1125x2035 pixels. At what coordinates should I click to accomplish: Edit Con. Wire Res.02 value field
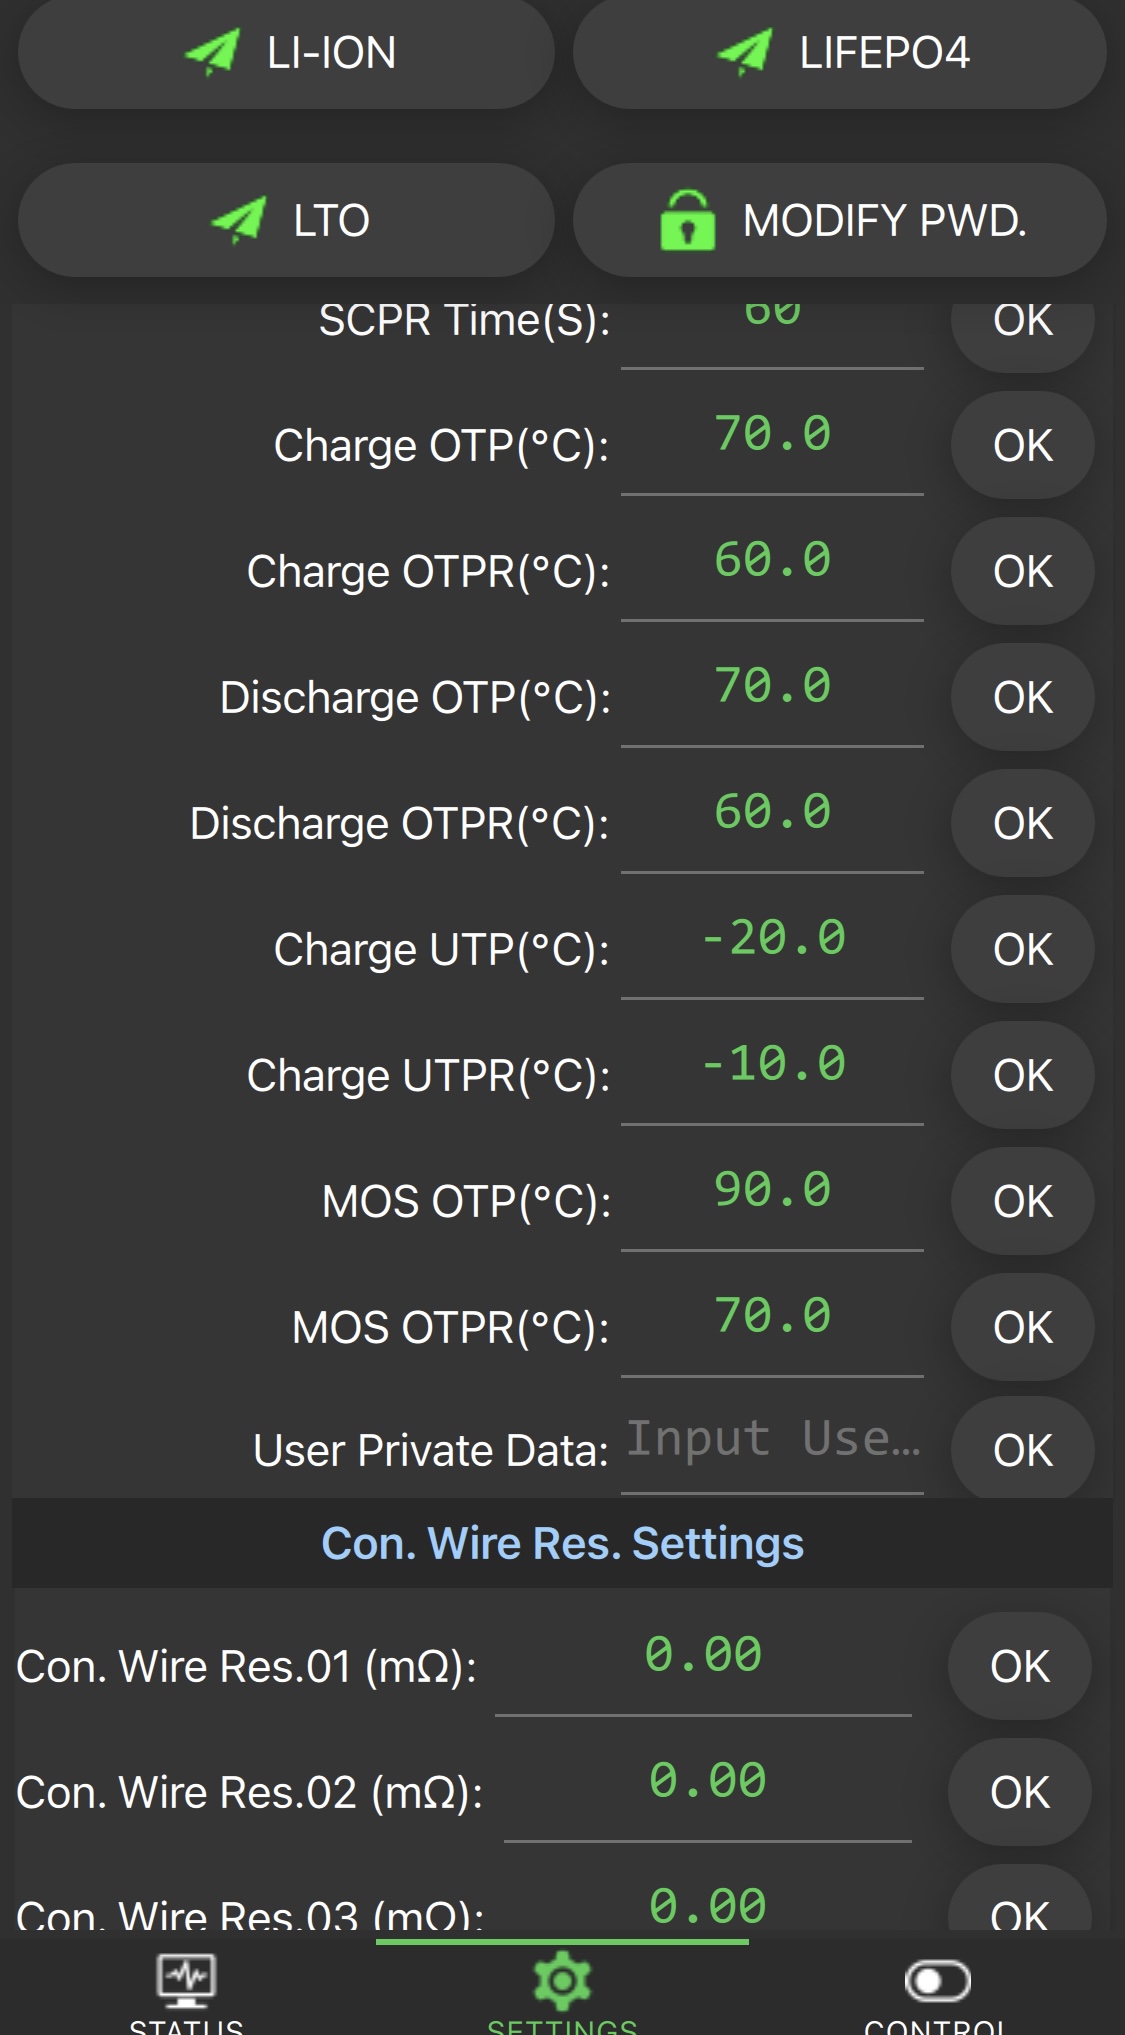point(707,1782)
